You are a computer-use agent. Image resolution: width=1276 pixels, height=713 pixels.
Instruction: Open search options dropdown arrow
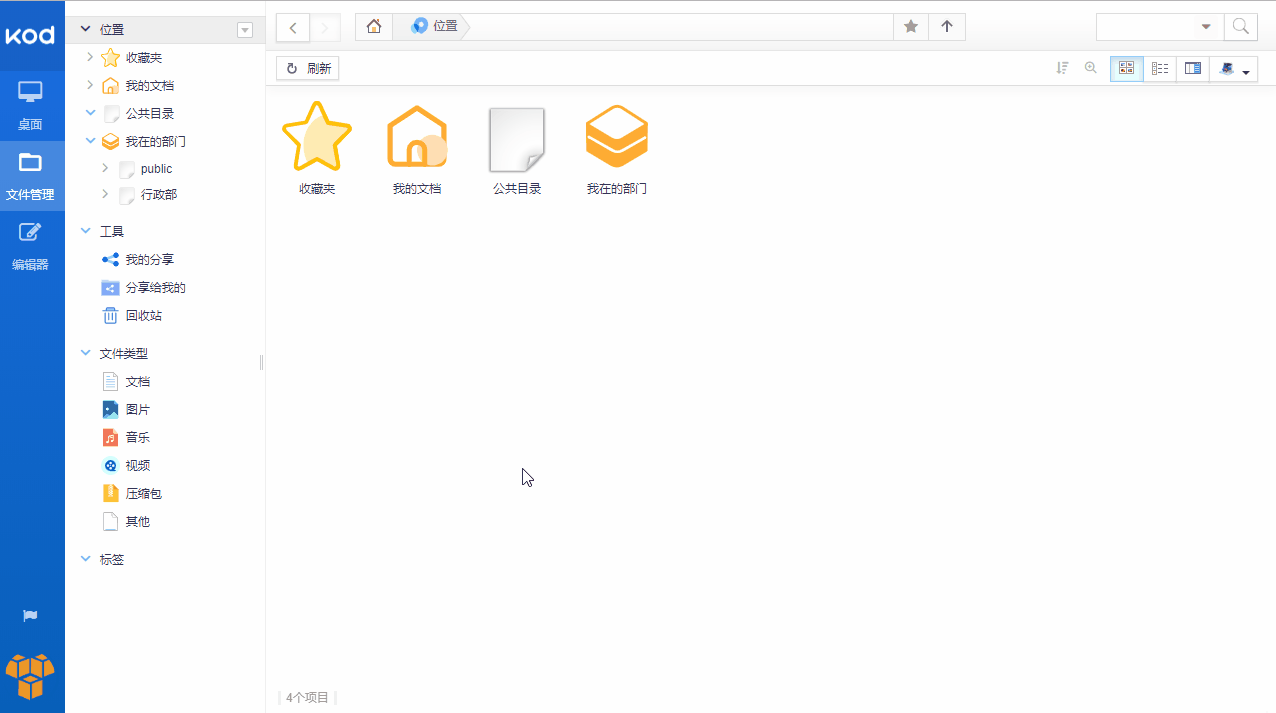[x=1206, y=27]
